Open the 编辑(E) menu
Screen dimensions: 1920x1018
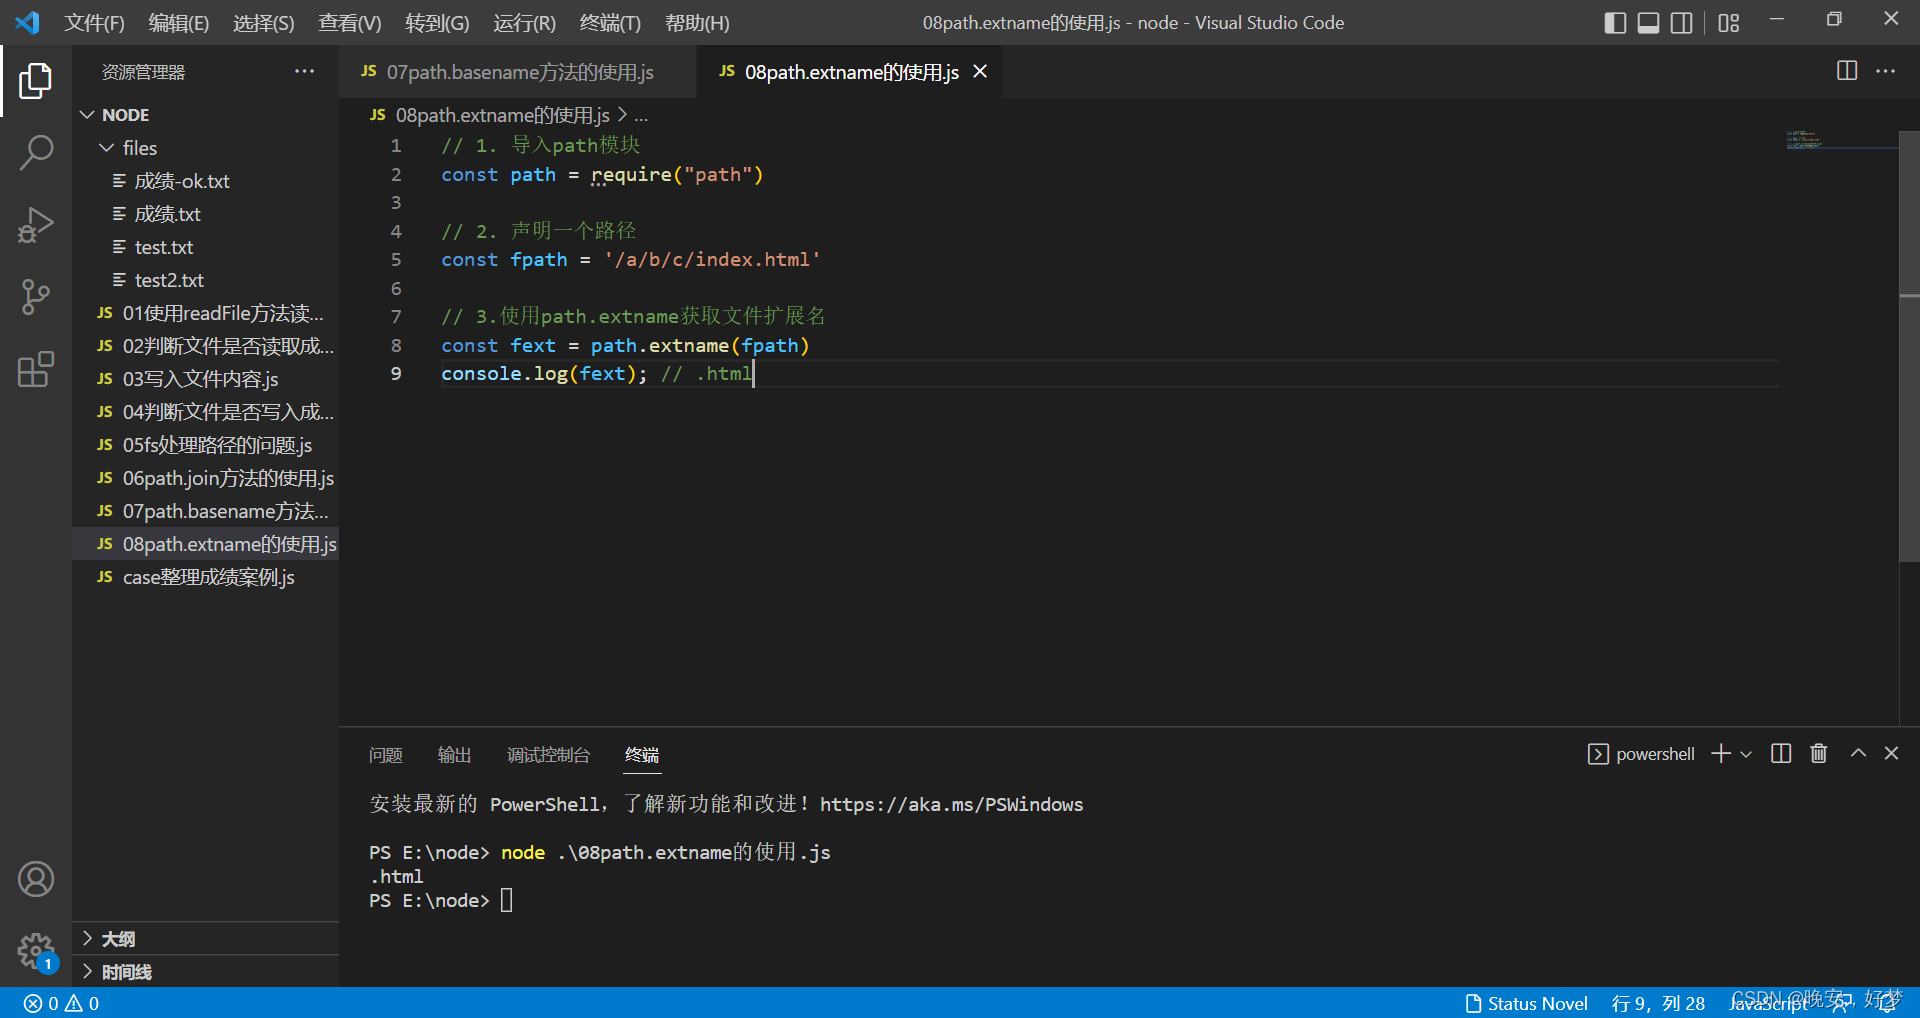click(179, 23)
